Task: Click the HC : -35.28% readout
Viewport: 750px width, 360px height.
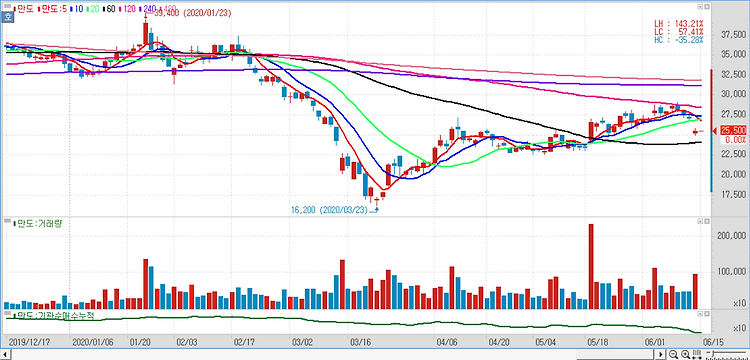Action: [679, 40]
